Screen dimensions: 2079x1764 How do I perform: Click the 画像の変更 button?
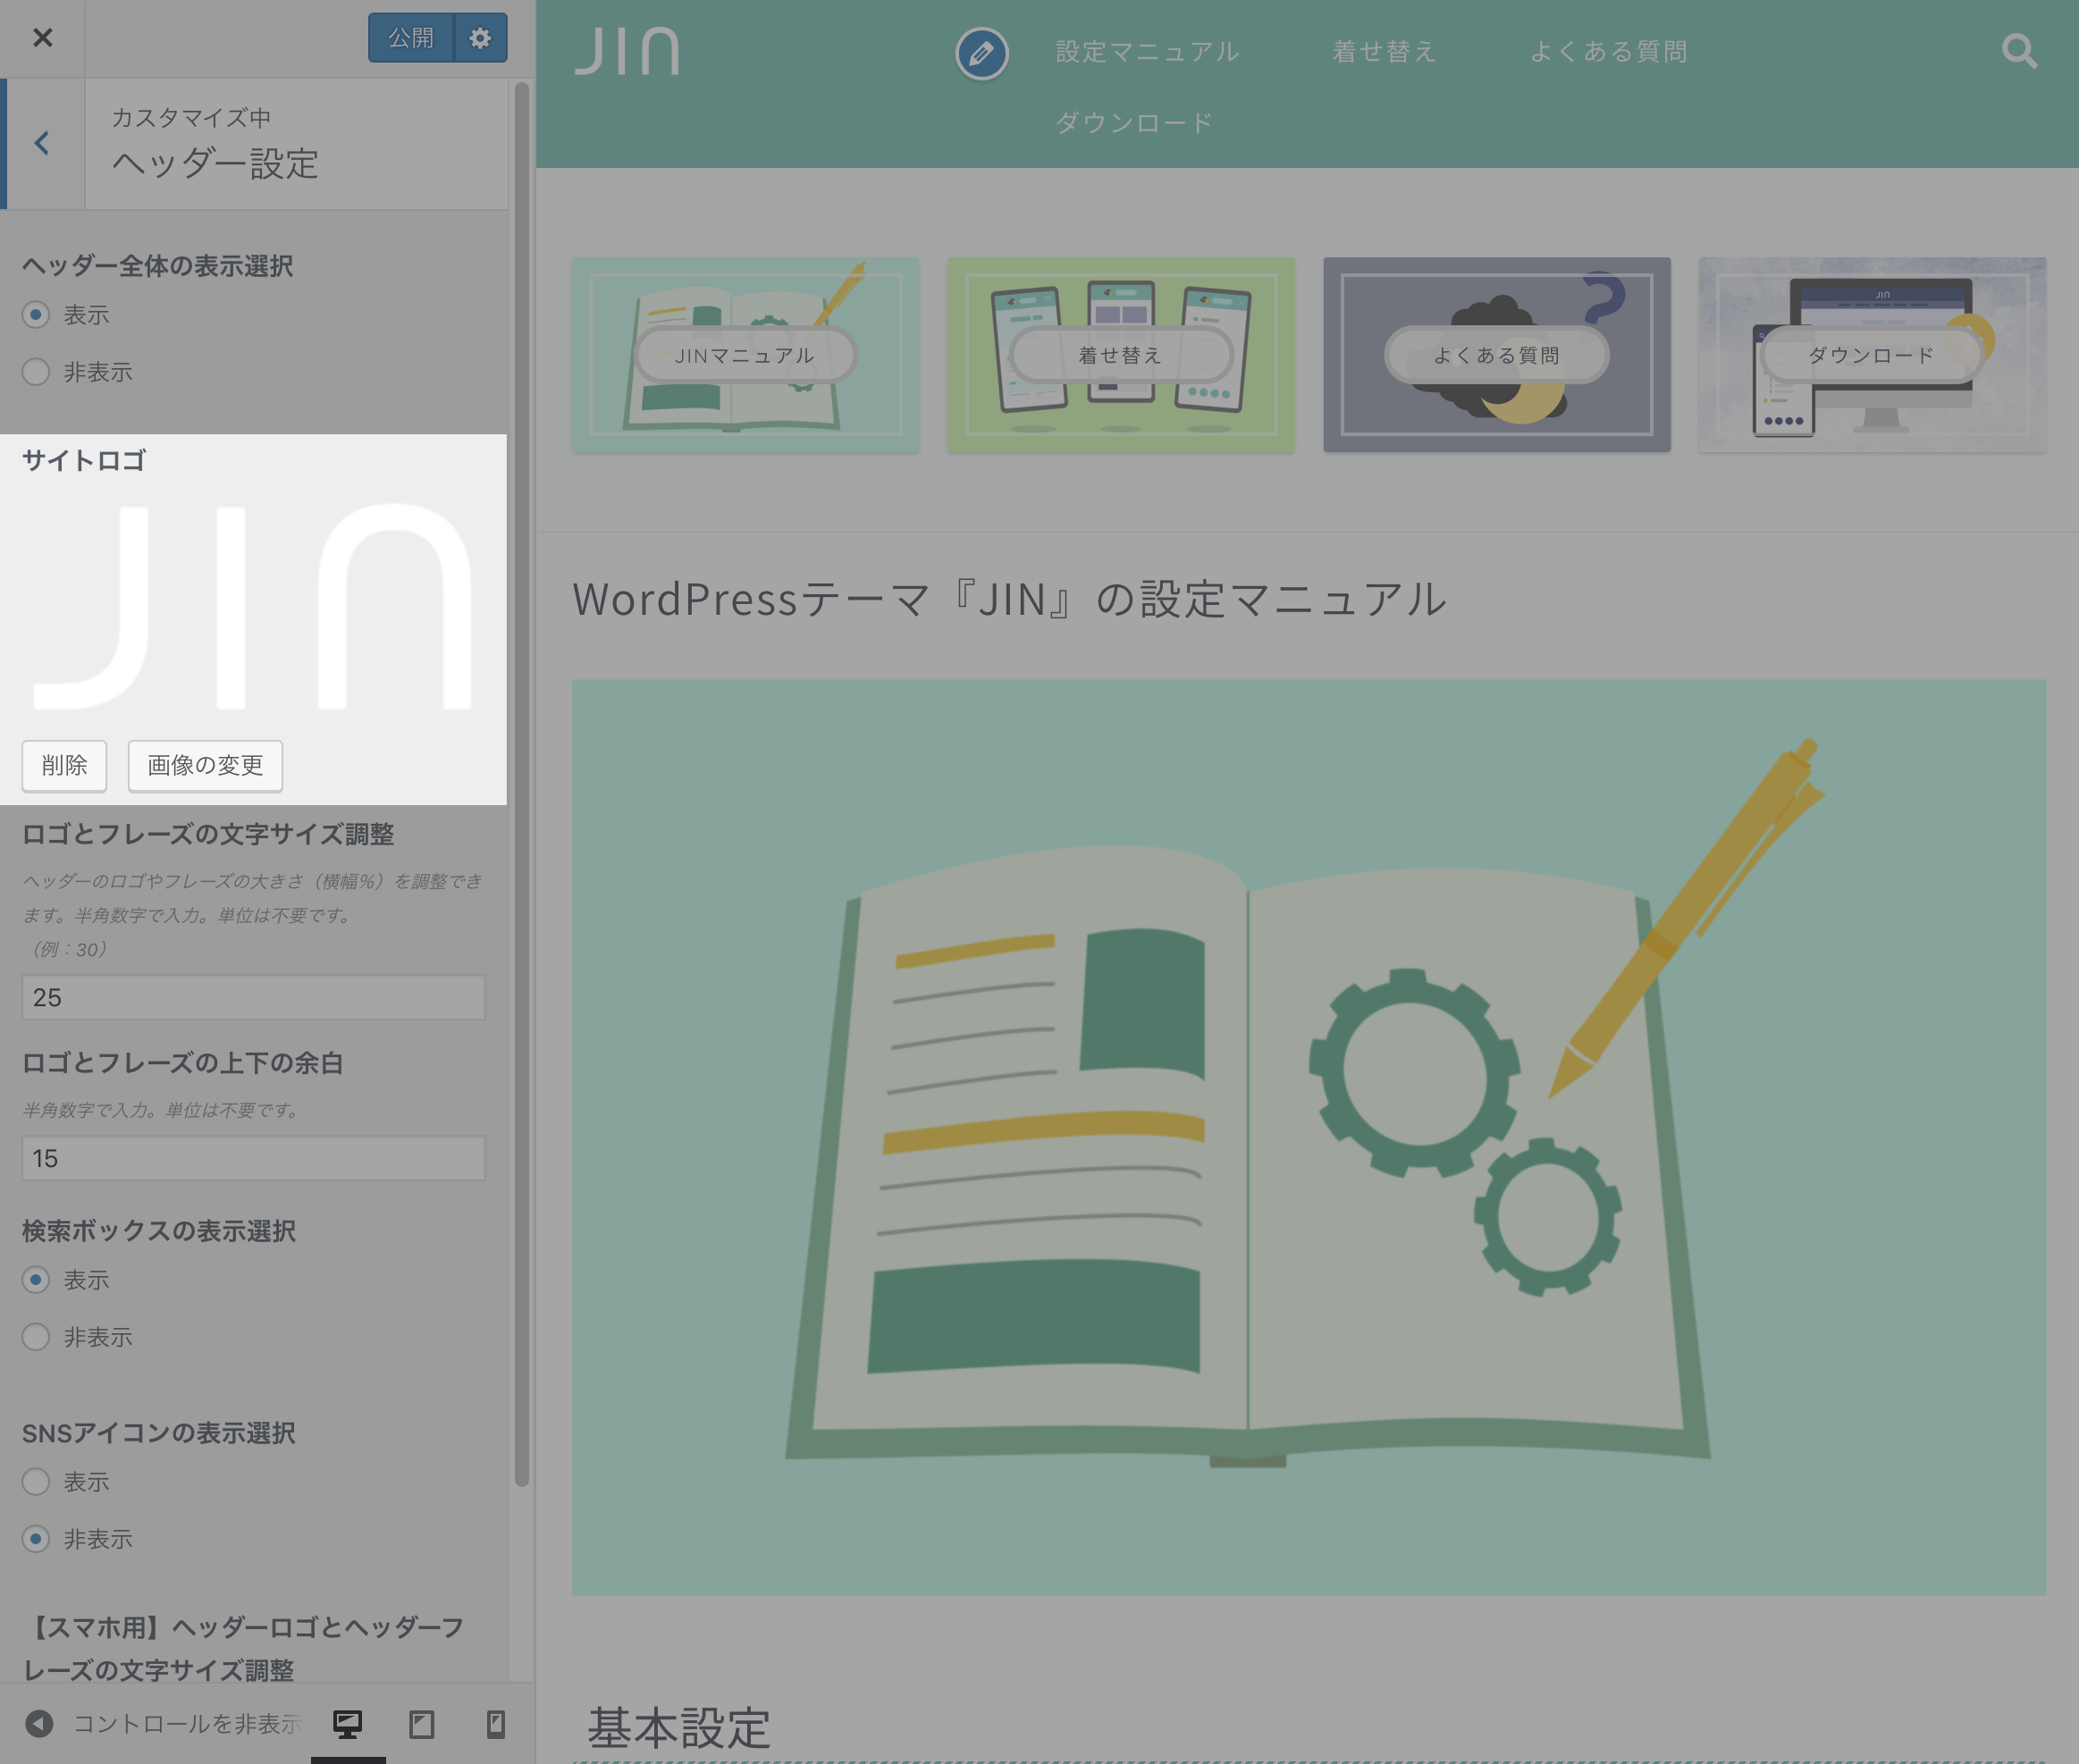205,765
